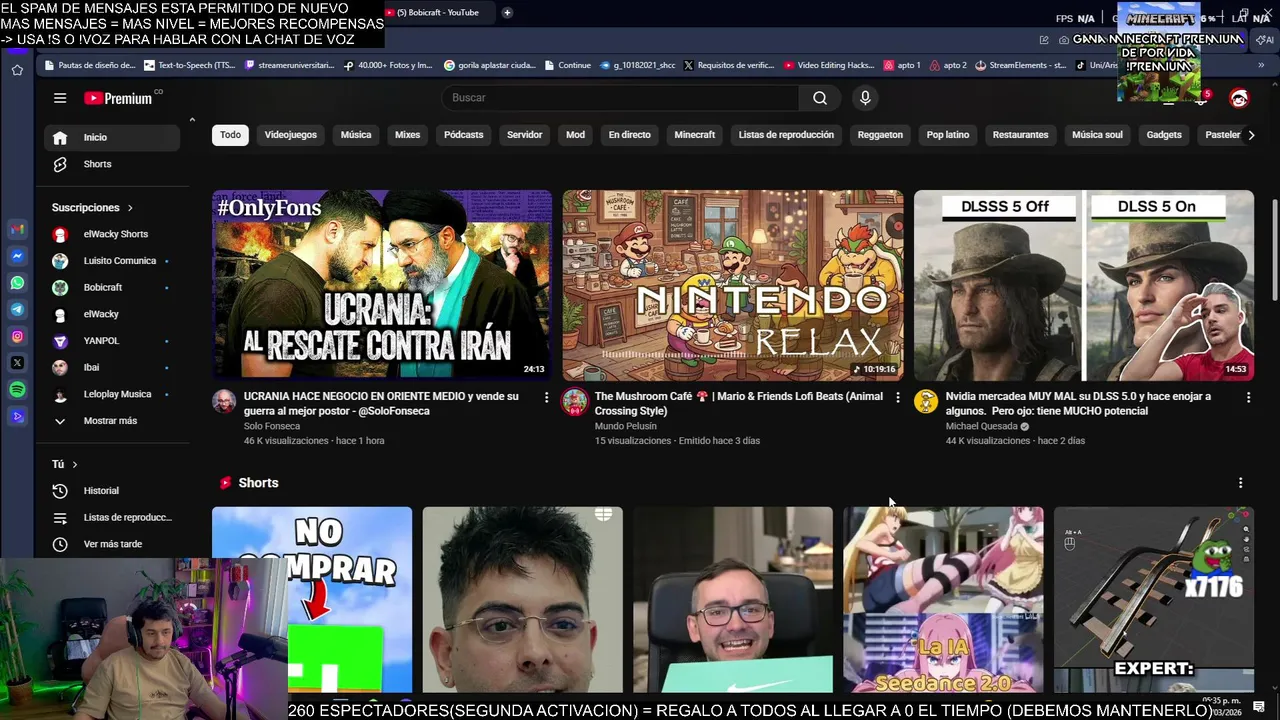Viewport: 1280px width, 720px height.
Task: Open Ibai subscription channel
Action: coord(112,368)
